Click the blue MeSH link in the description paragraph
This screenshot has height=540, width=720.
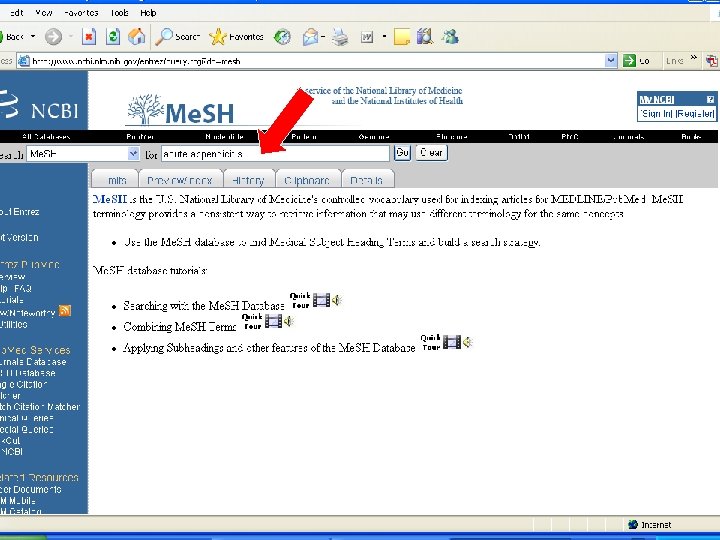[x=110, y=199]
